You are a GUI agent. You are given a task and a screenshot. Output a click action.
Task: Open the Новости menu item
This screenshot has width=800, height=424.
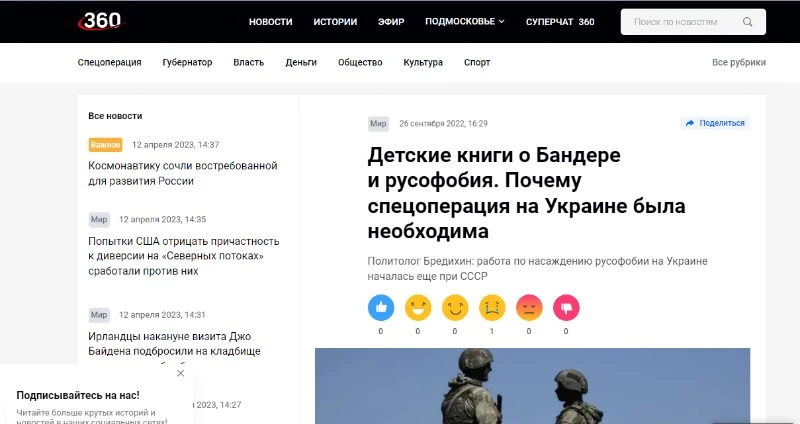(x=270, y=22)
